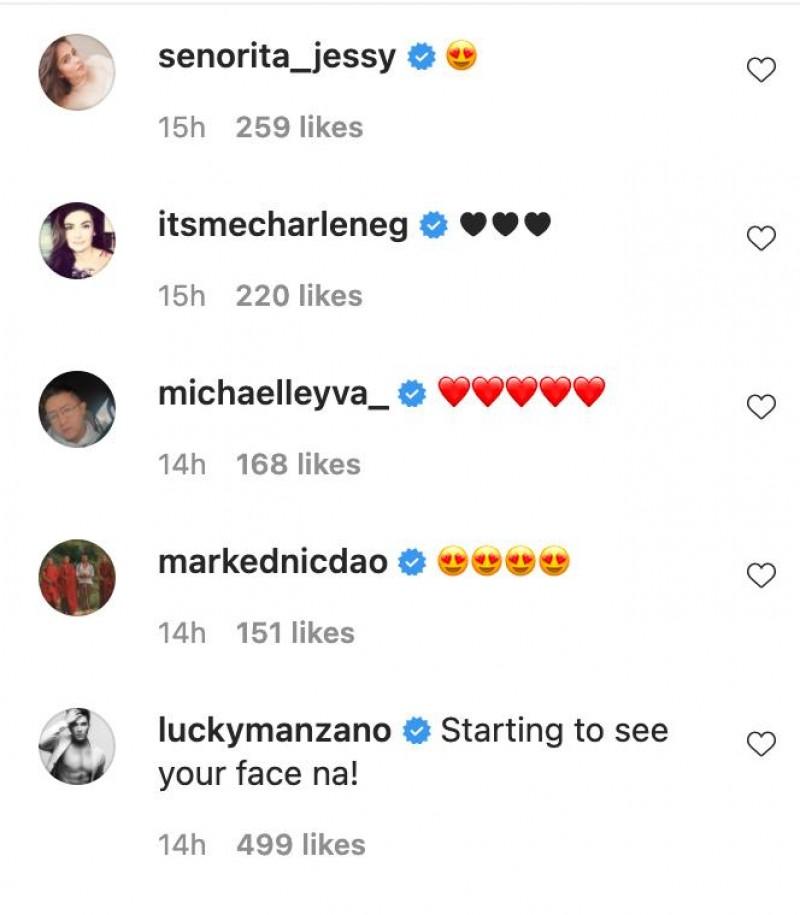Like luckymanzano's "Starting to see" comment
Screen dimensions: 800x915
click(x=762, y=744)
